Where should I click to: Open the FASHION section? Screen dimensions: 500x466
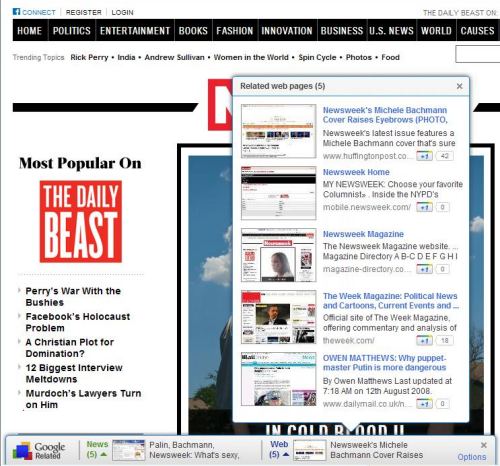[235, 31]
